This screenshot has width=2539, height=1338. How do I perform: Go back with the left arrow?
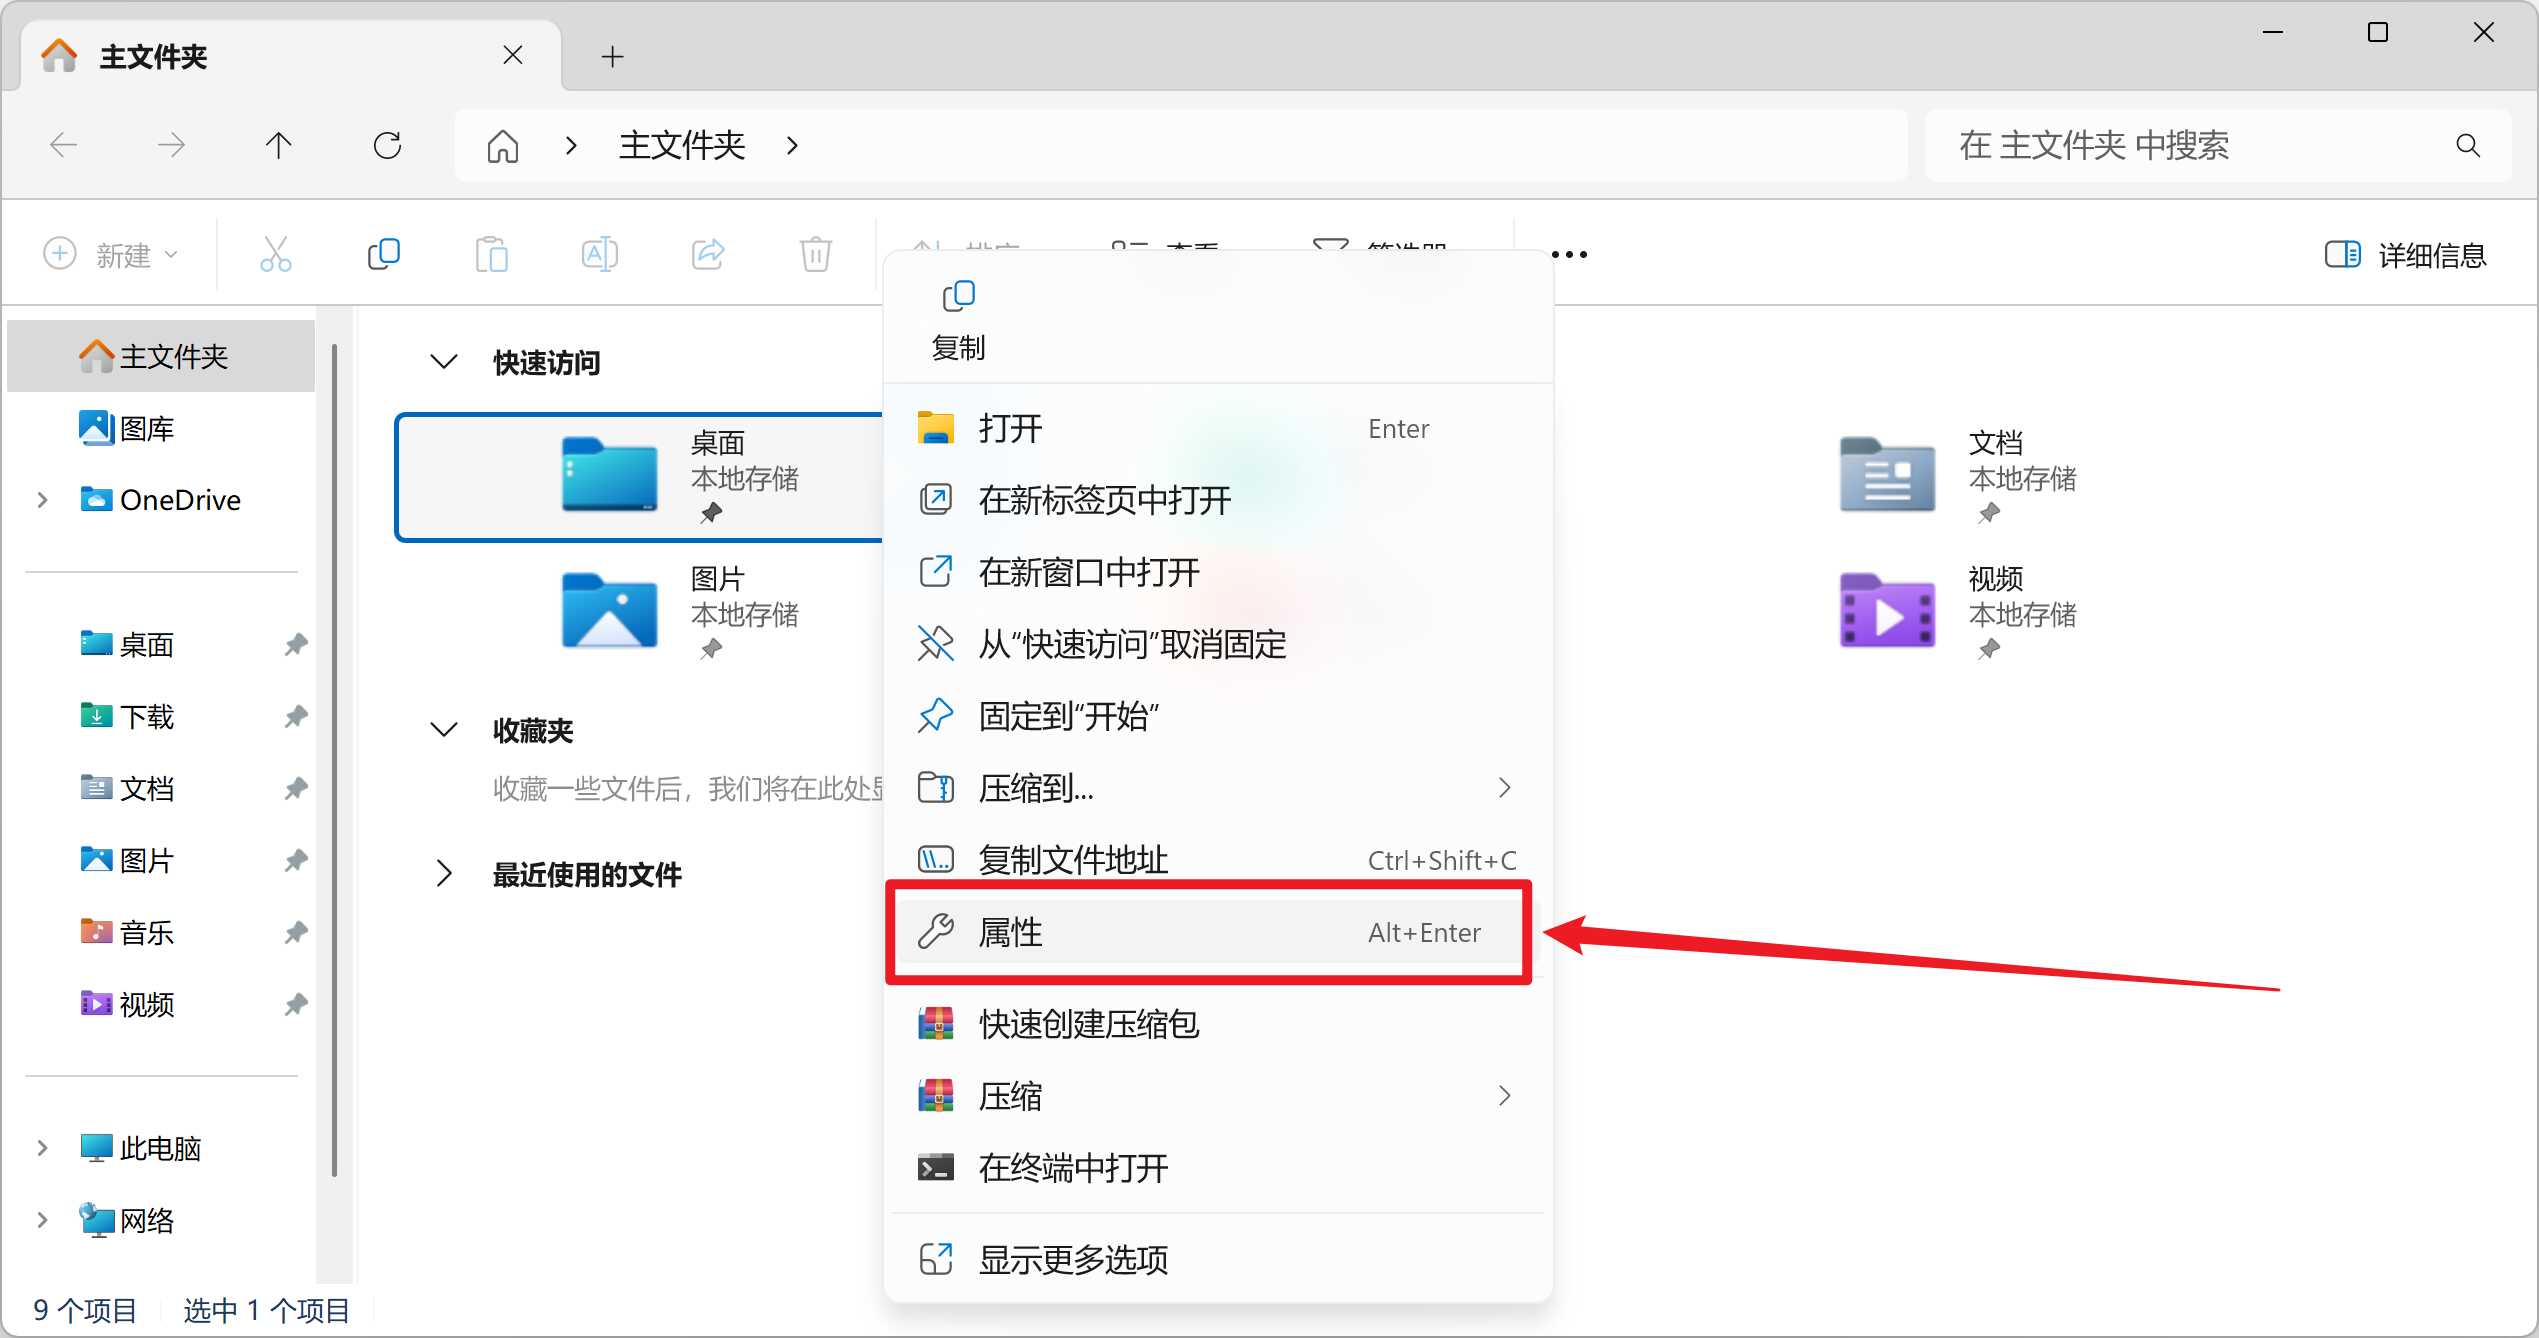63,145
